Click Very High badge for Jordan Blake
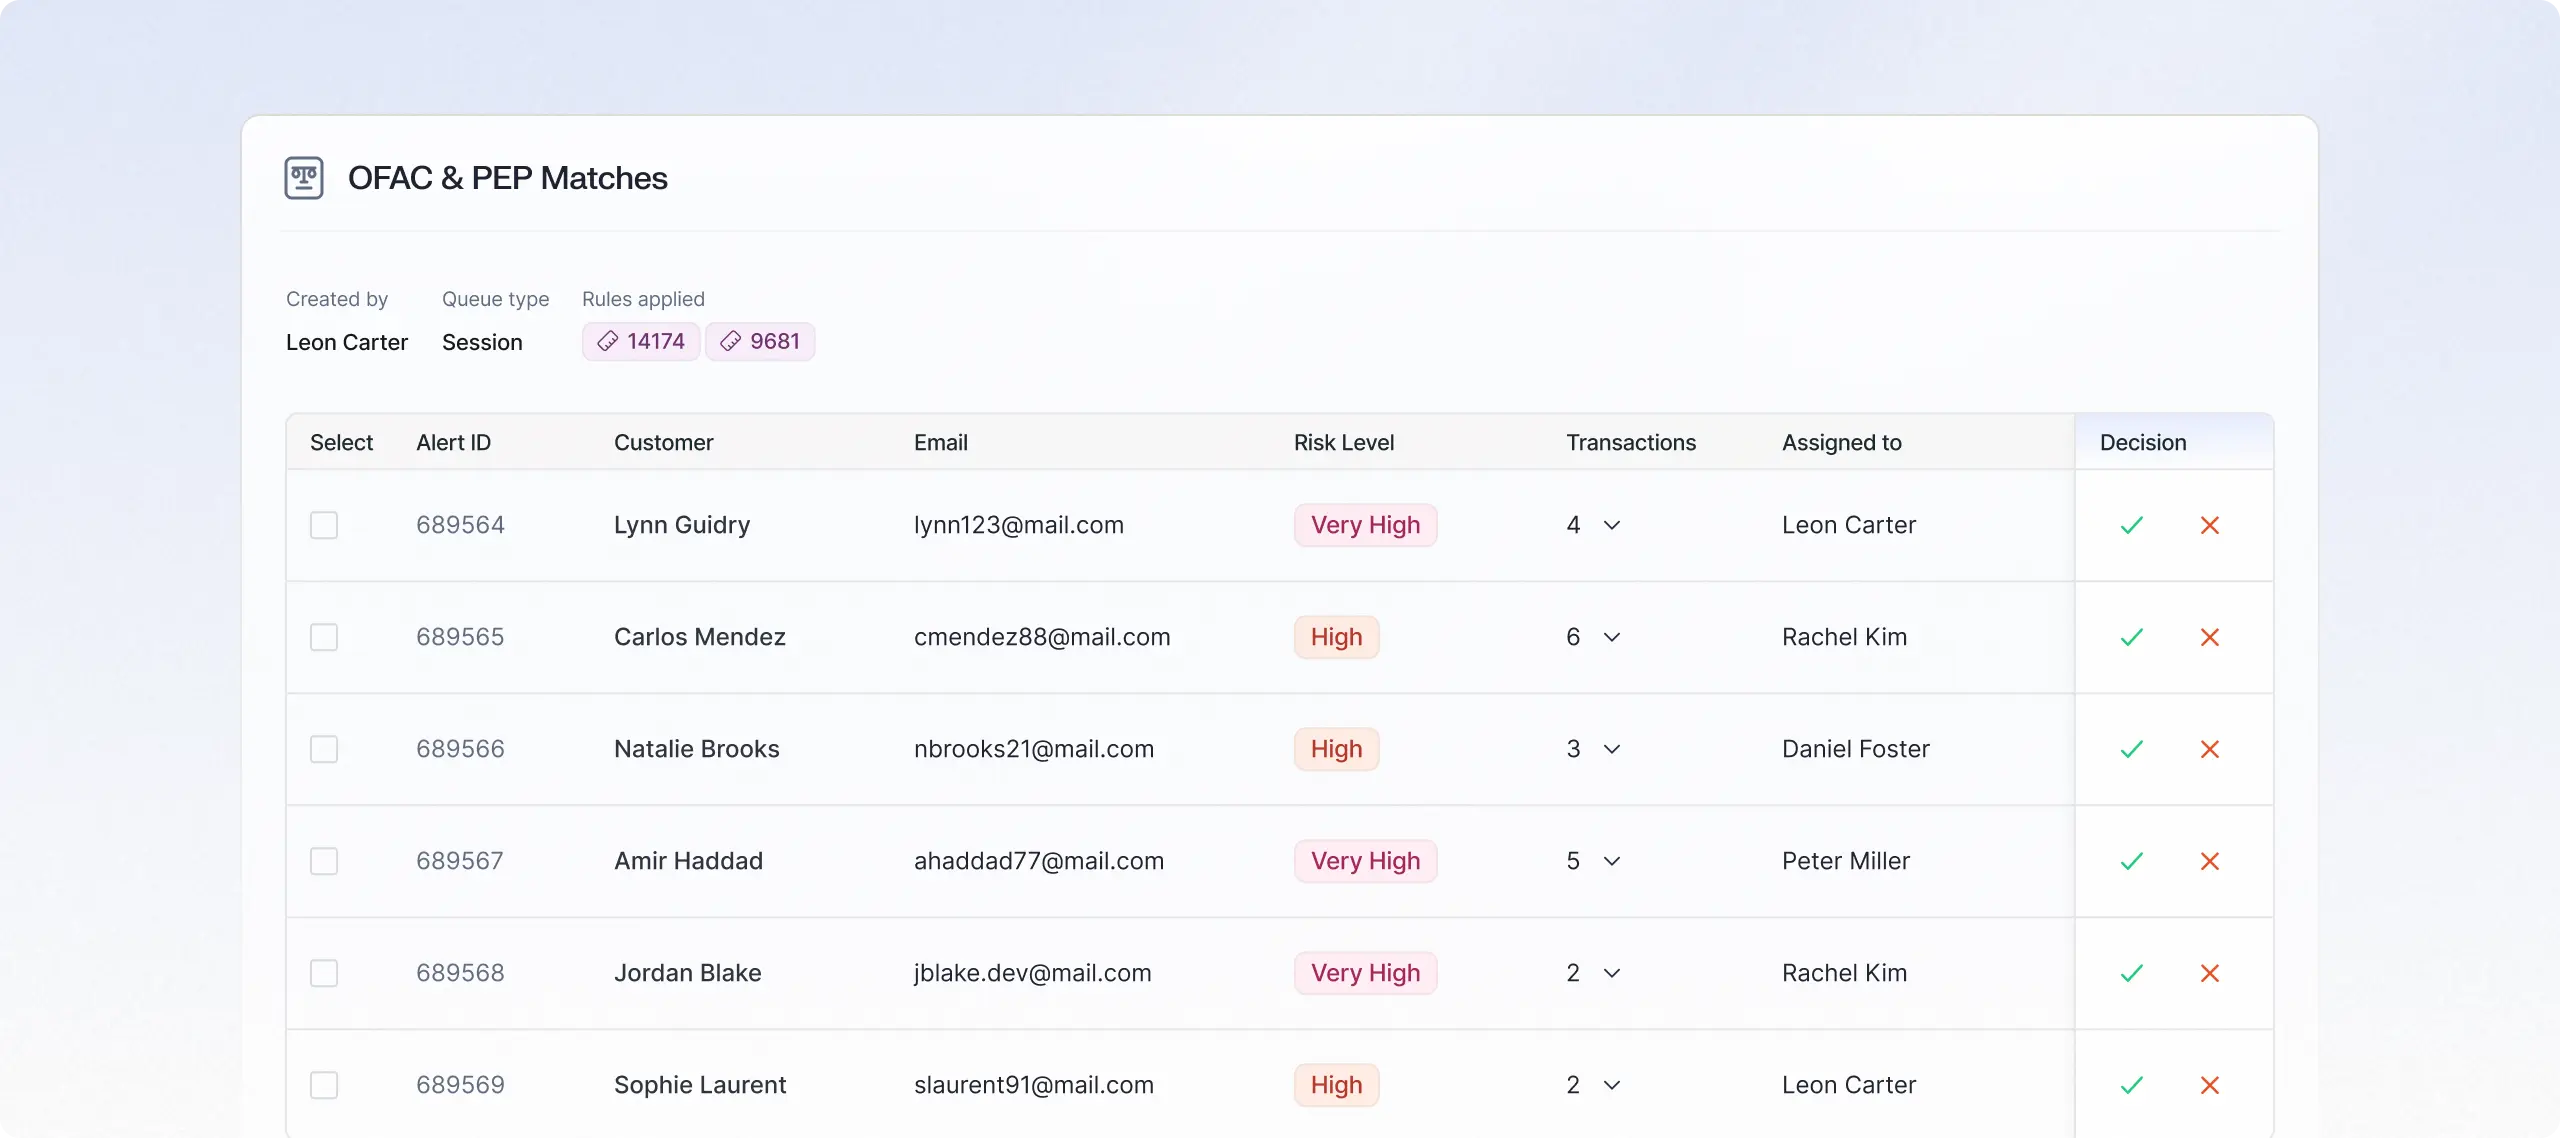The height and width of the screenshot is (1138, 2560). (x=1365, y=973)
